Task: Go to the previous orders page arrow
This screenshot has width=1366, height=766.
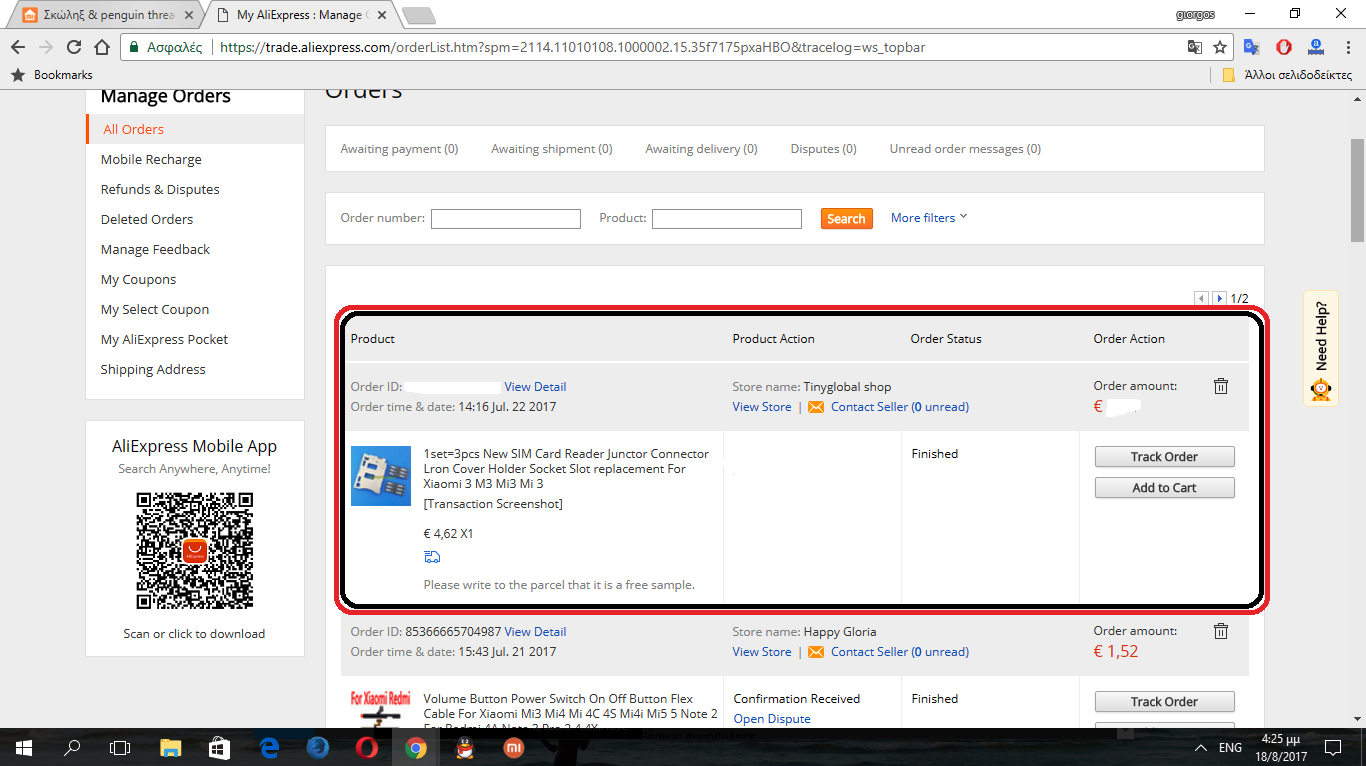Action: tap(1201, 298)
